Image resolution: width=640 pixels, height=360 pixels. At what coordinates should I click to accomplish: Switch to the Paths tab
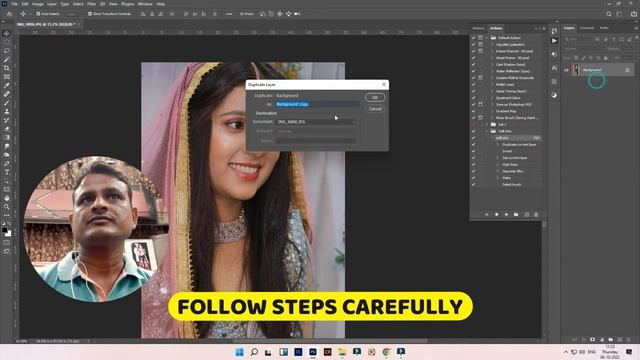pos(604,28)
